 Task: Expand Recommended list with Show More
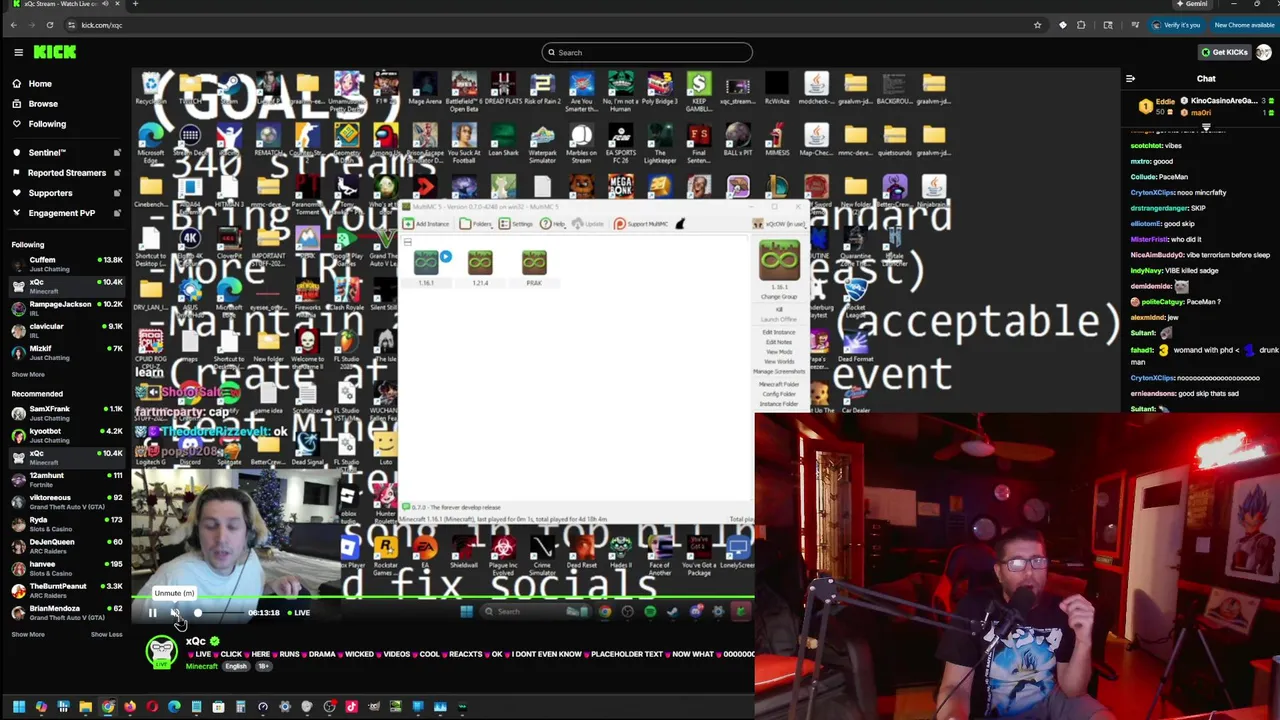(28, 634)
